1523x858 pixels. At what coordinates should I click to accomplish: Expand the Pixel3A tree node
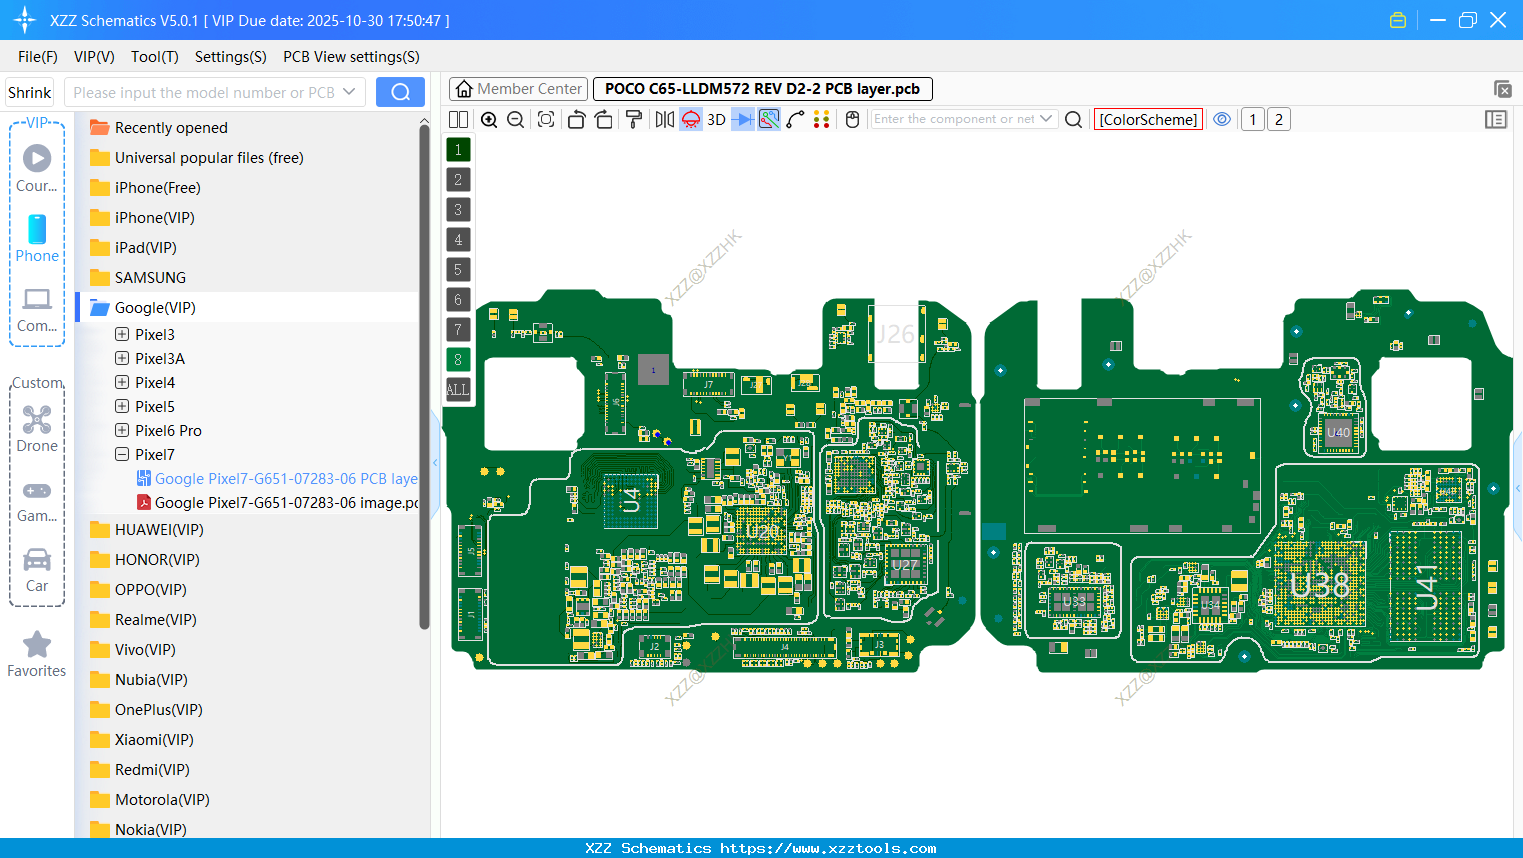122,358
